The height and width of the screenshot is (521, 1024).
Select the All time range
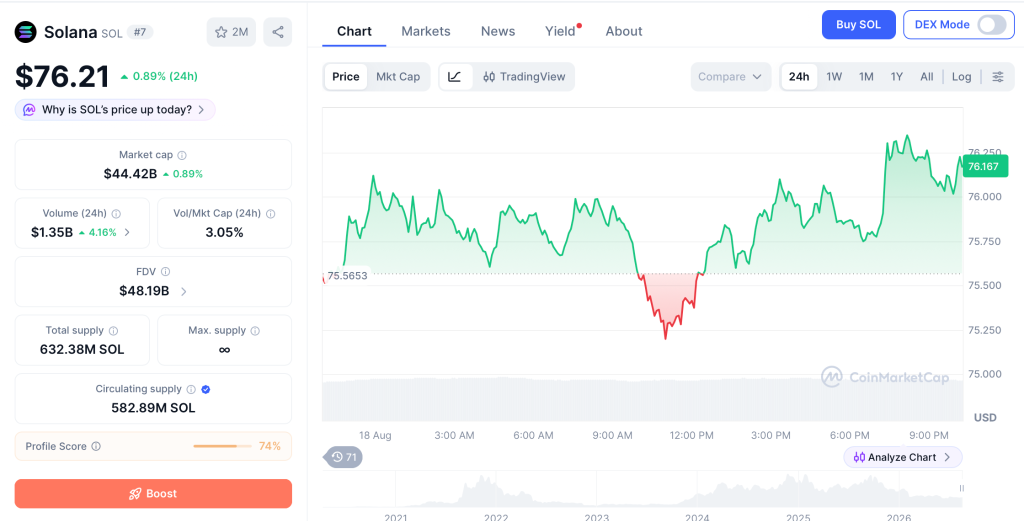[927, 76]
